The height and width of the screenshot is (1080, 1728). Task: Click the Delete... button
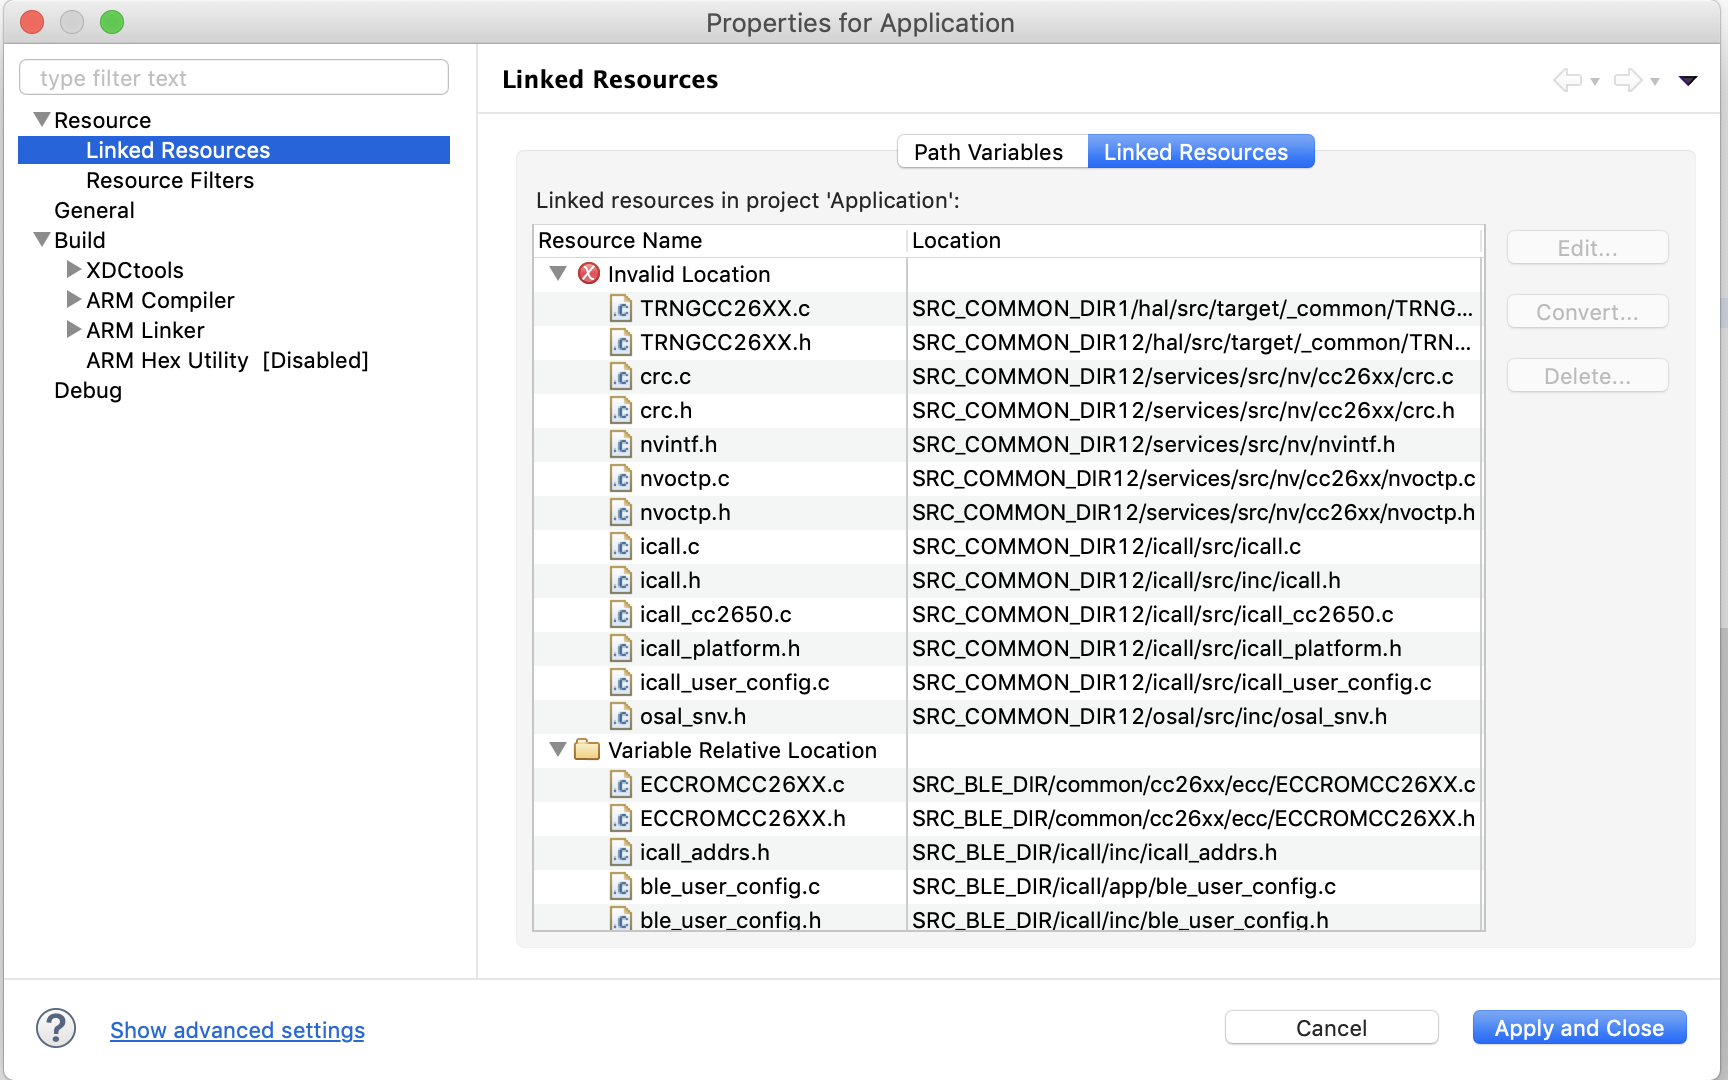coord(1587,376)
